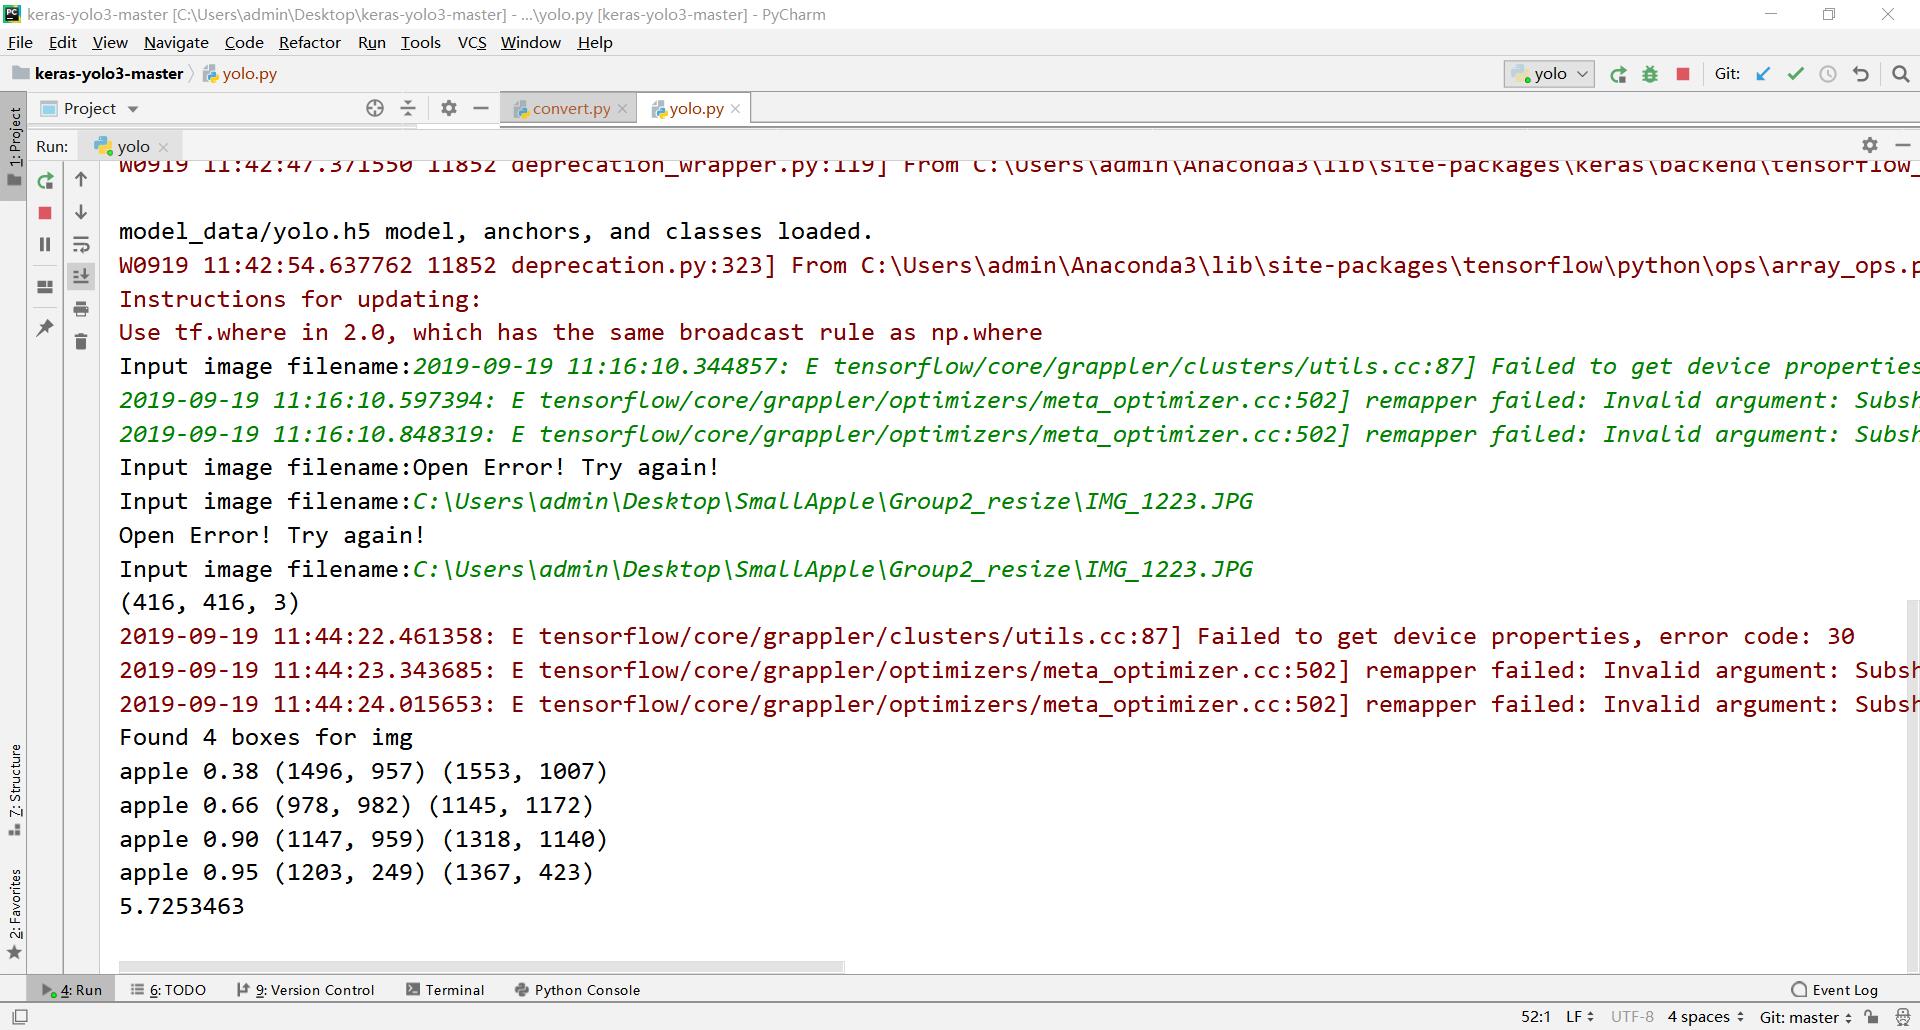
Task: Toggle scroll-to-end in console output
Action: (x=81, y=277)
